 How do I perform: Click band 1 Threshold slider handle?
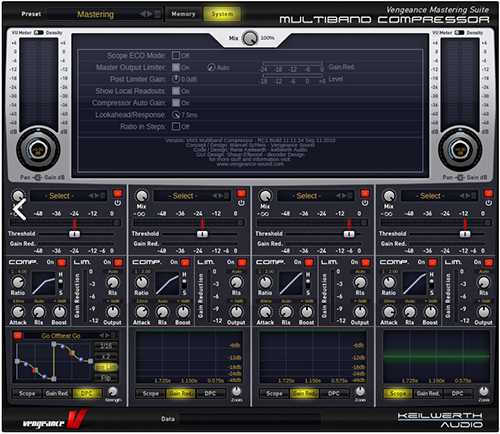click(x=74, y=234)
